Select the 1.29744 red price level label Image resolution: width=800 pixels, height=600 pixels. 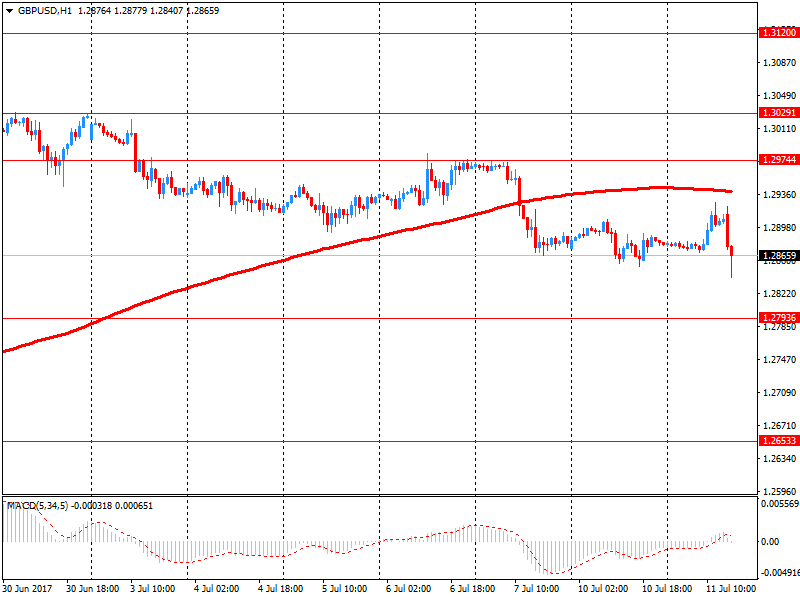pyautogui.click(x=778, y=160)
